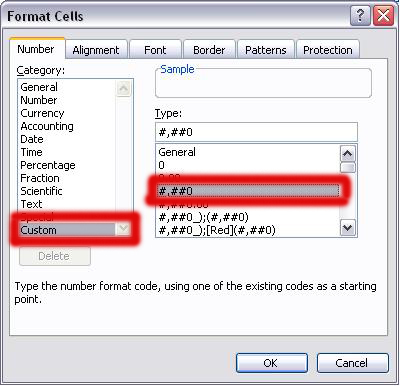Open the Font tab
Screen dimensions: 400x386
tap(155, 50)
